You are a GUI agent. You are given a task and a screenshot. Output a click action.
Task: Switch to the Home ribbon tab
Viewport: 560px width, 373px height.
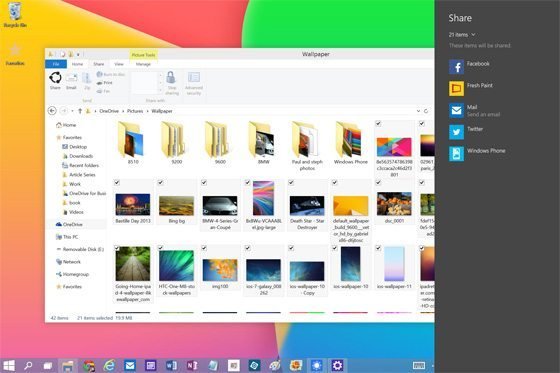point(77,64)
